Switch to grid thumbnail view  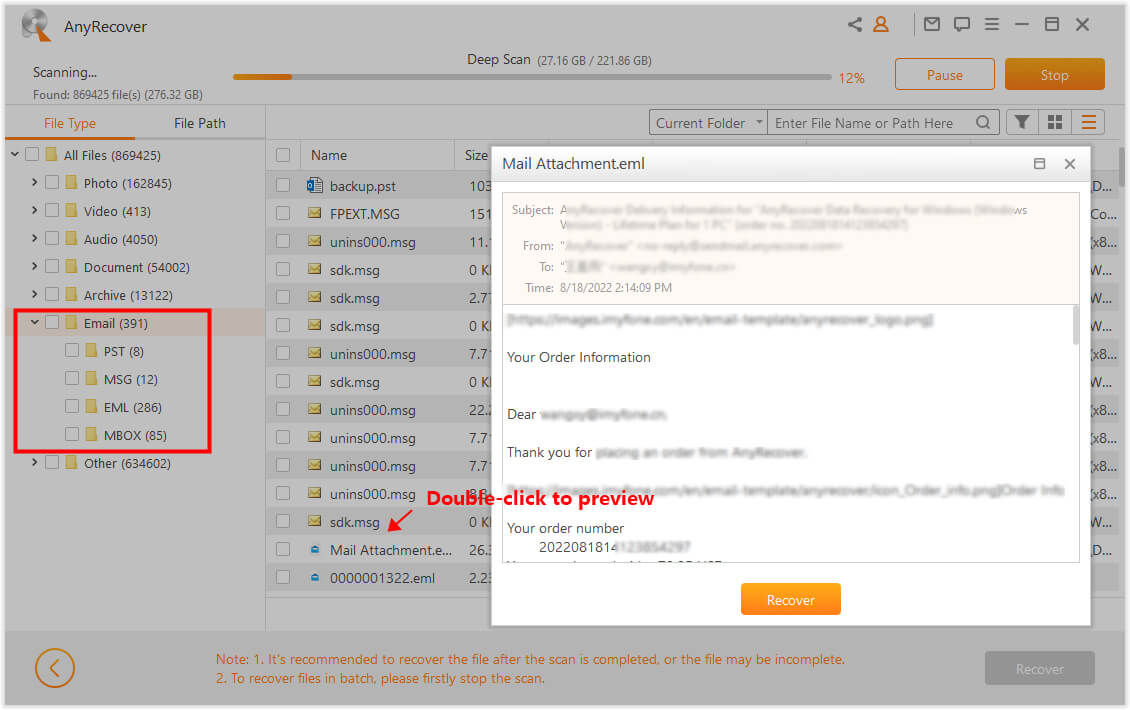pyautogui.click(x=1054, y=122)
